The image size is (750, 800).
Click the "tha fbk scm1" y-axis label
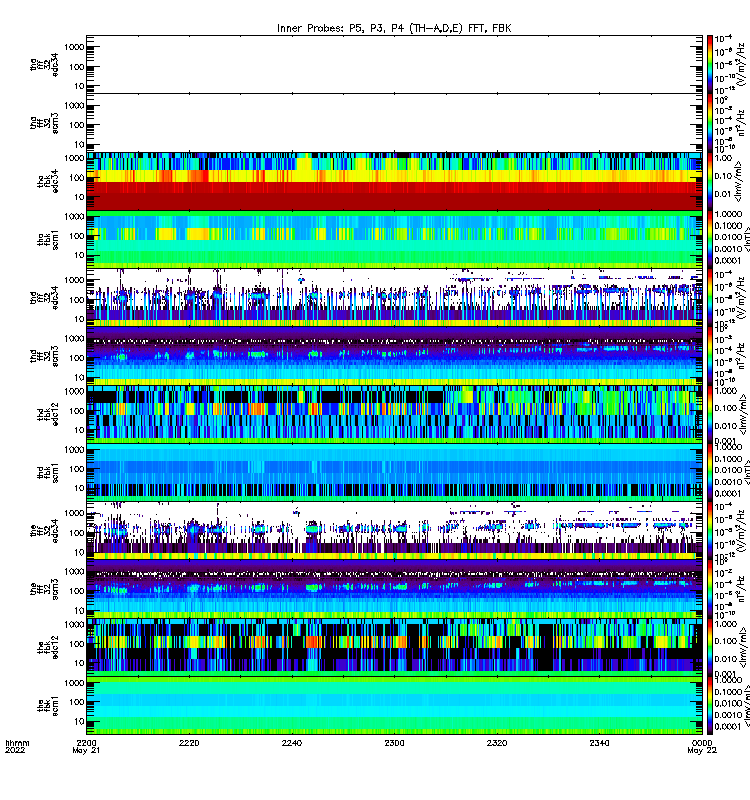[x=47, y=239]
